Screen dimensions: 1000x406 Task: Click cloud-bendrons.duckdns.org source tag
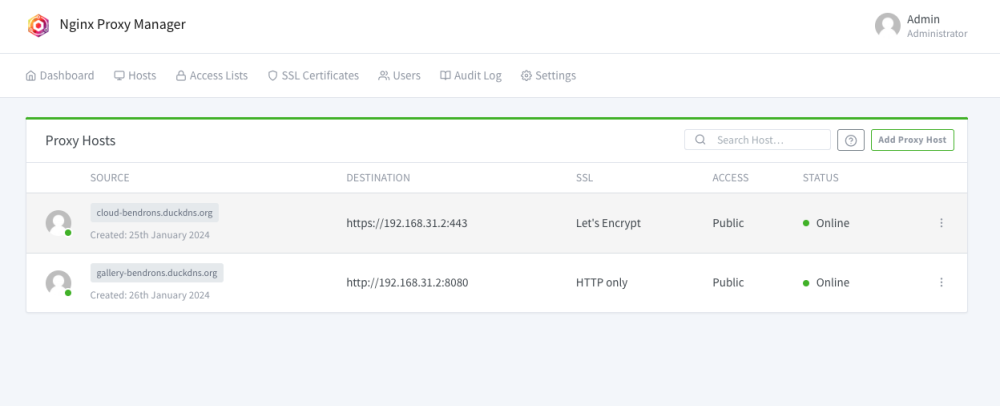(x=154, y=213)
